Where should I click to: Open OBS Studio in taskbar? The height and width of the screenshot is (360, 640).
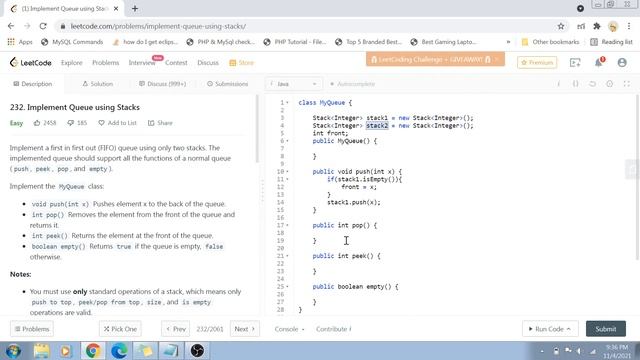point(197,351)
